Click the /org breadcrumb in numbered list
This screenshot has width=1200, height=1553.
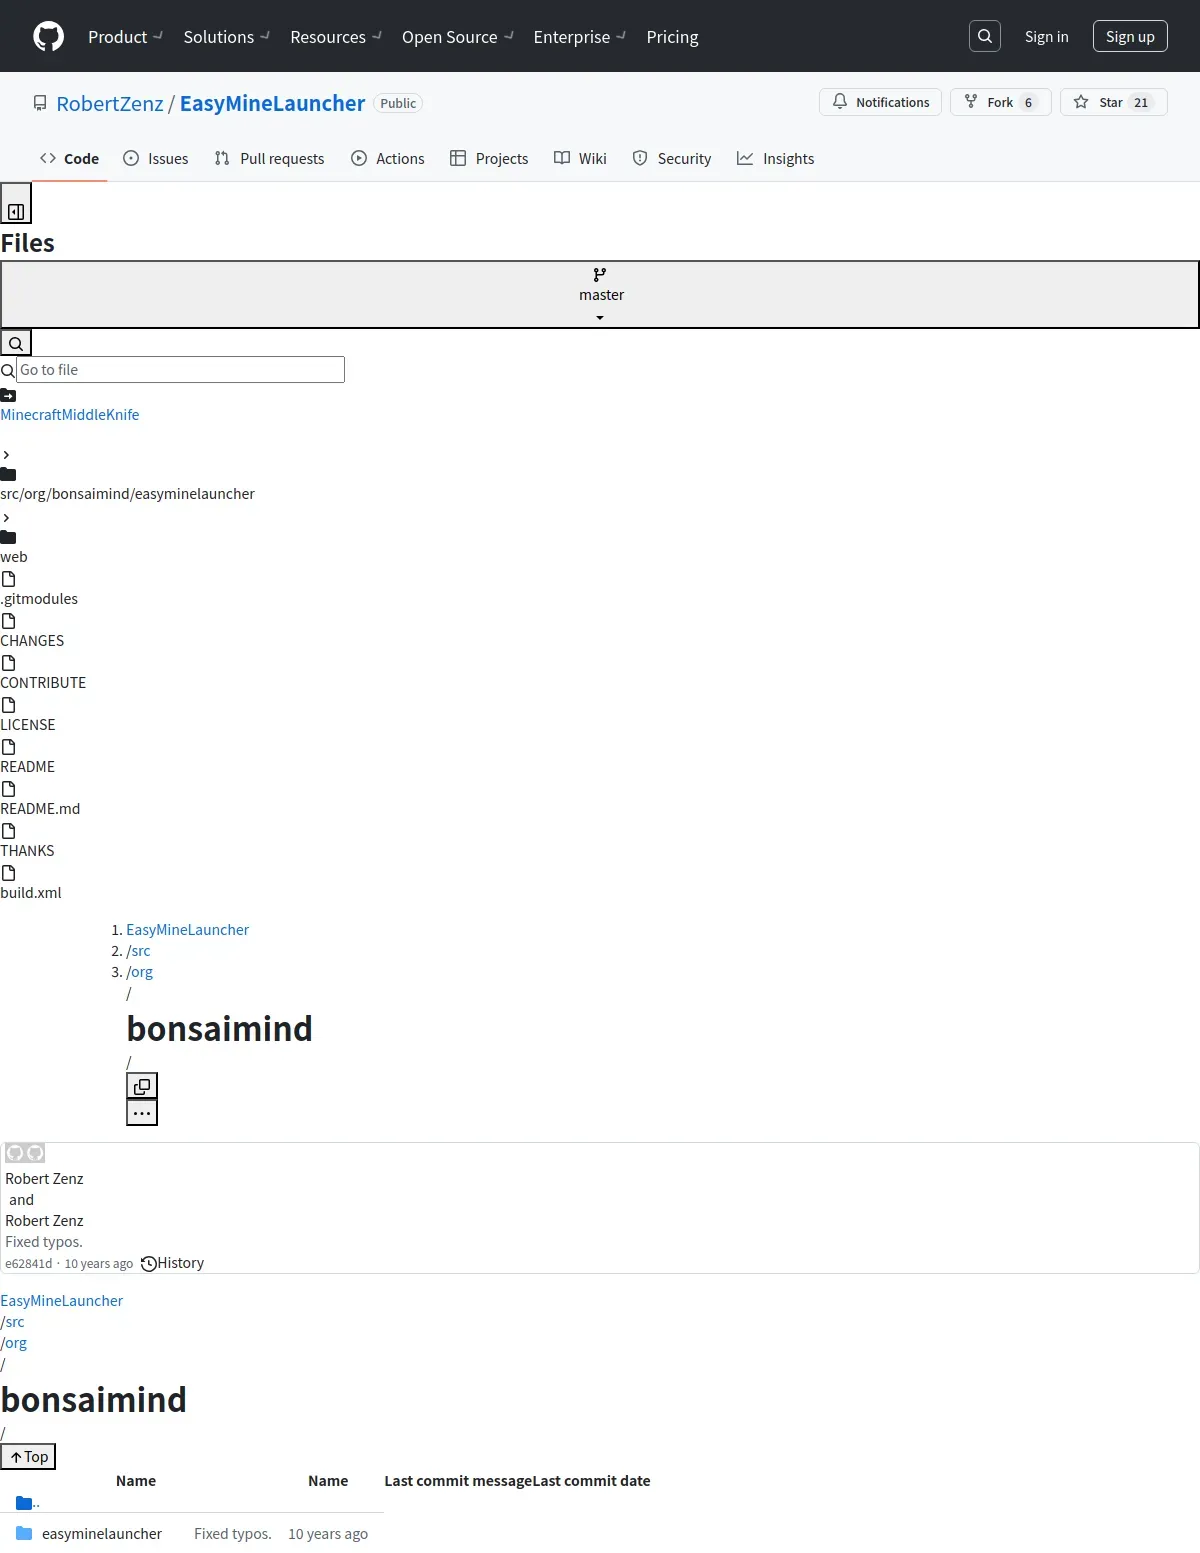coord(140,972)
